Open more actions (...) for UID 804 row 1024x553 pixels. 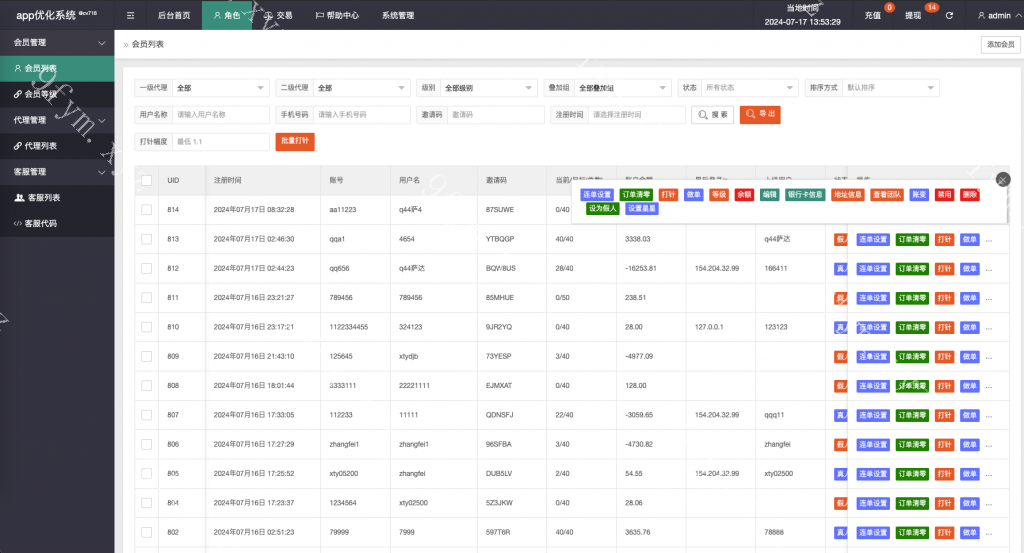[989, 503]
